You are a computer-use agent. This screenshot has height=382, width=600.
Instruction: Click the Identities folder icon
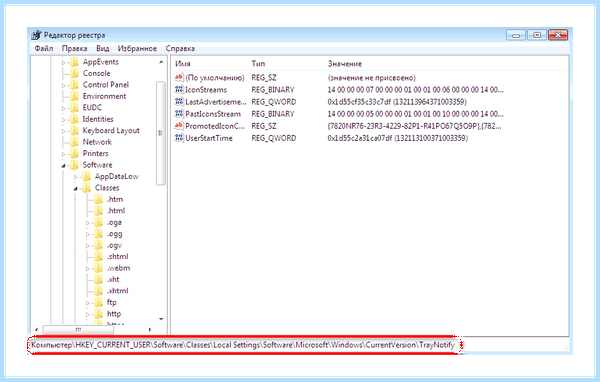[x=75, y=119]
